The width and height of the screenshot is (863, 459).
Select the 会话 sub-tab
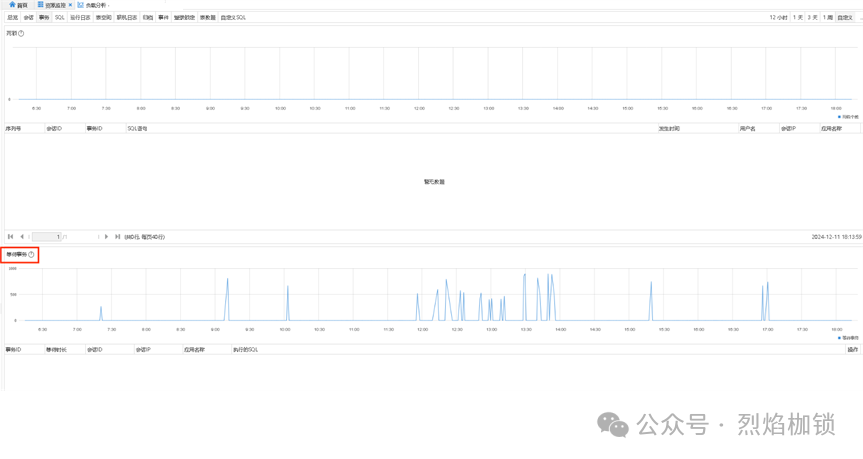tap(29, 18)
